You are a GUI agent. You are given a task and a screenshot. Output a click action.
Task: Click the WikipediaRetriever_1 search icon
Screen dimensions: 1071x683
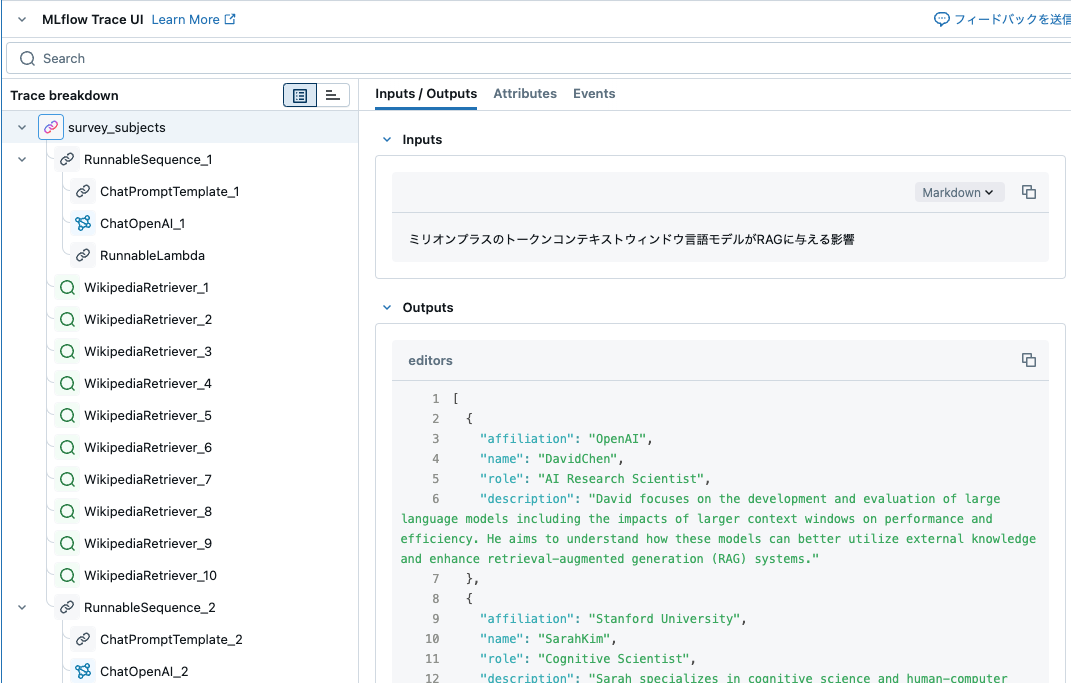[x=67, y=288]
